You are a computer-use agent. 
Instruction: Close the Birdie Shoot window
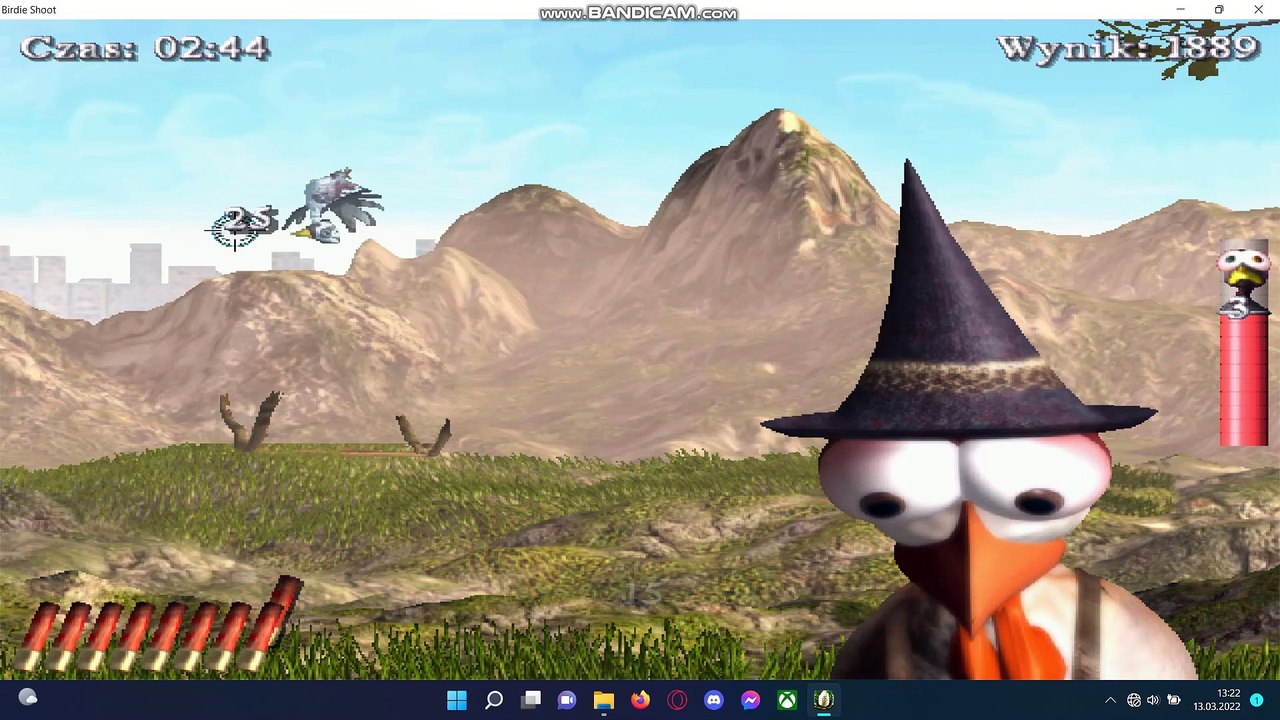click(x=1259, y=10)
